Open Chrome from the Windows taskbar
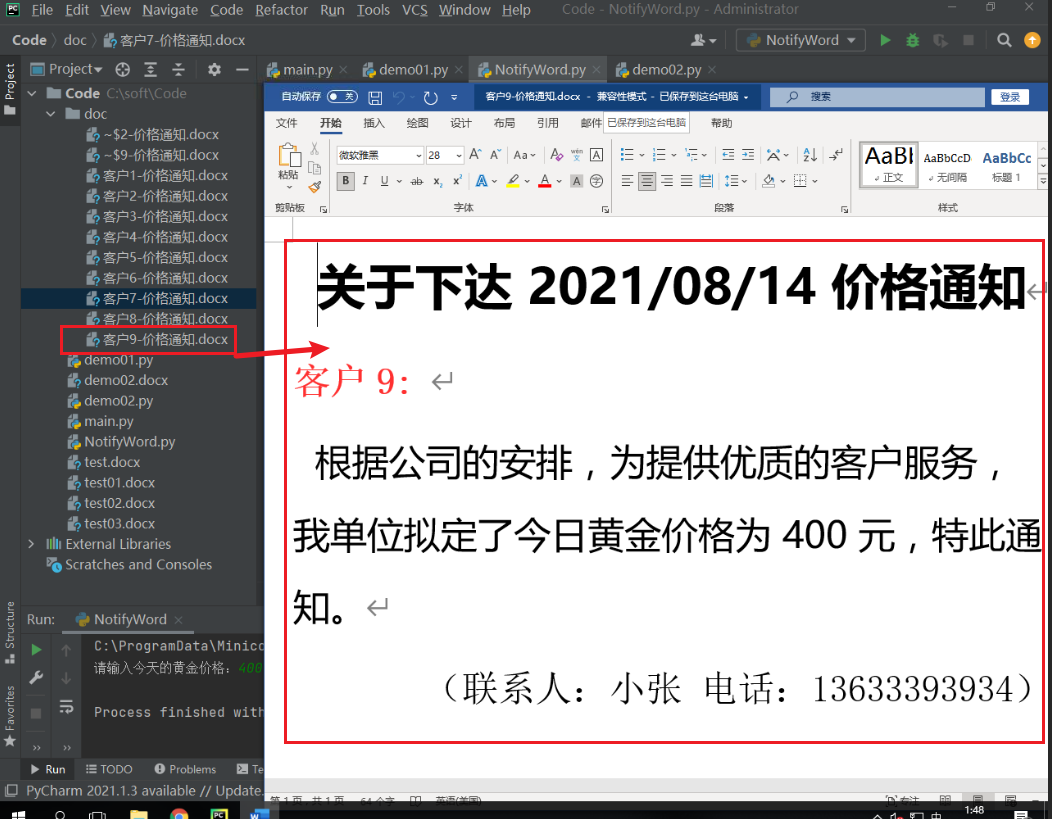The image size is (1052, 819). click(x=179, y=813)
